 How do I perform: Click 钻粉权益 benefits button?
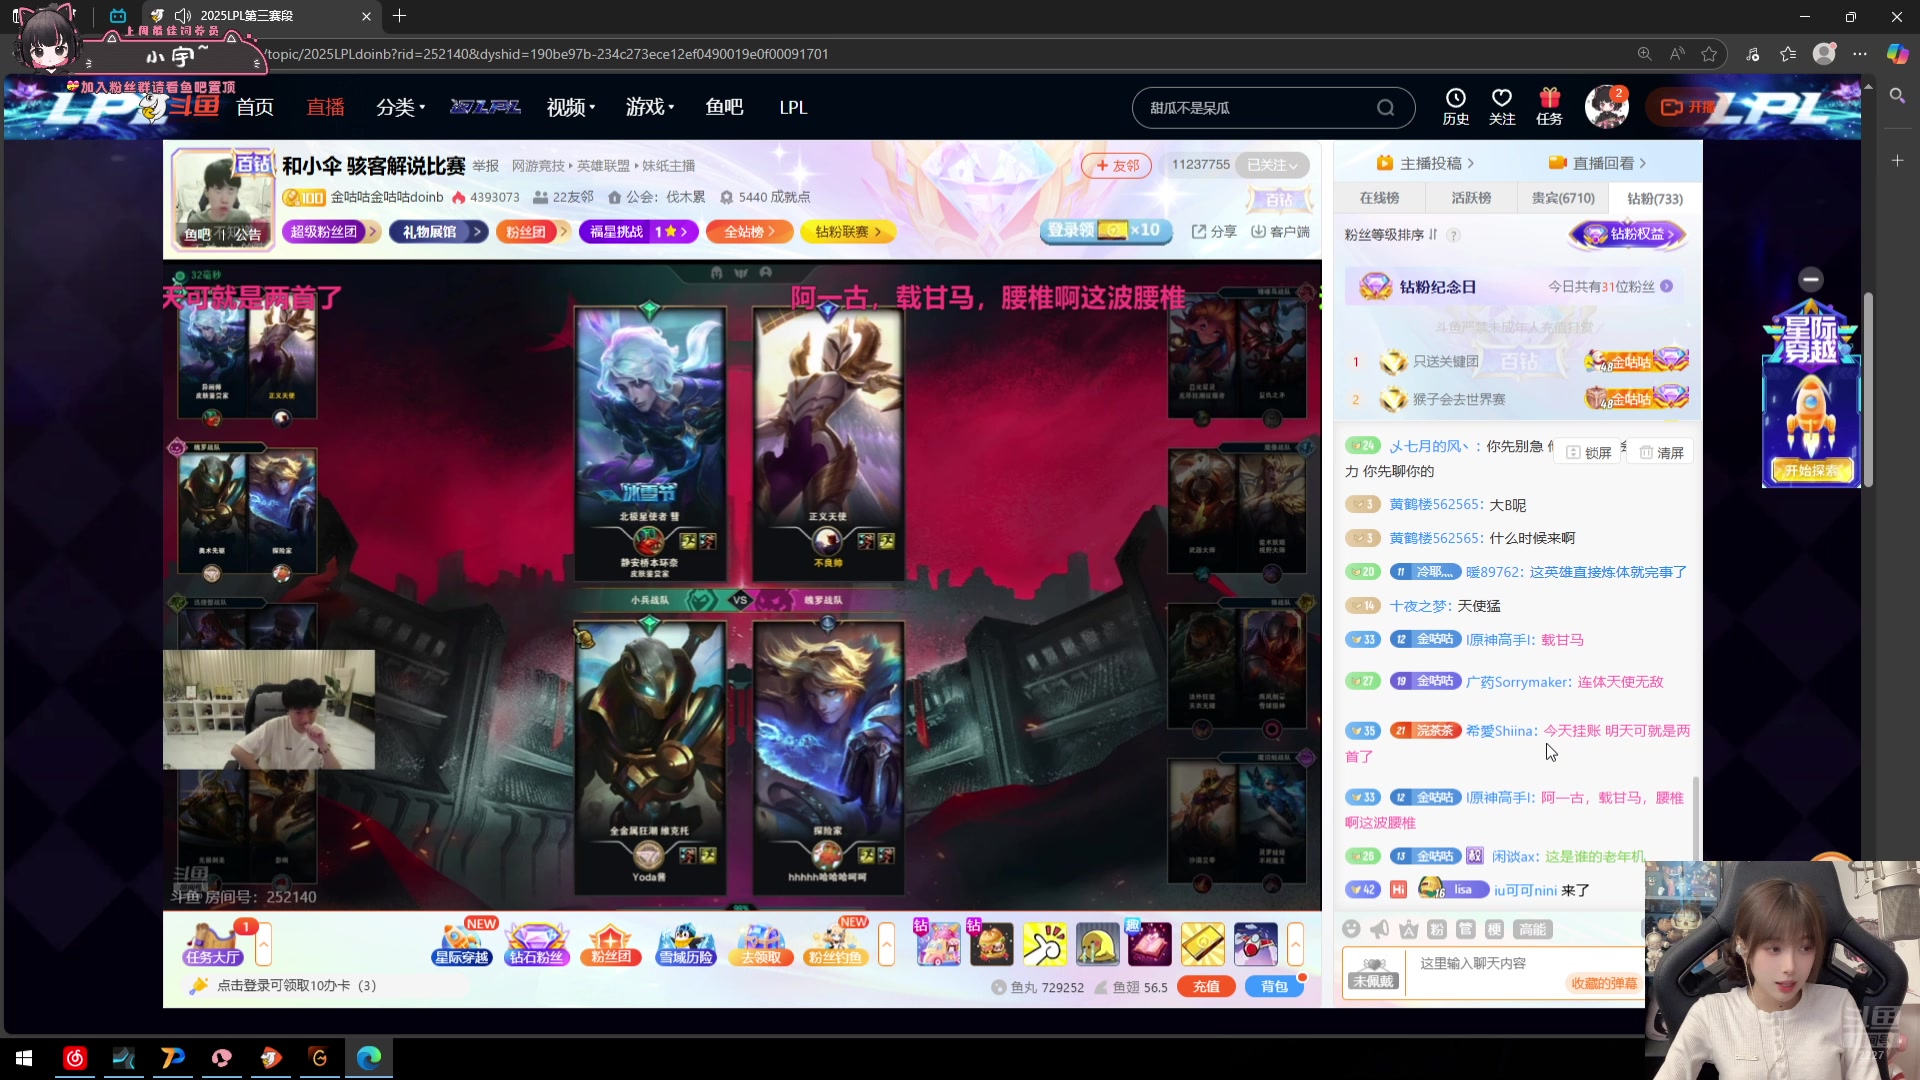1627,234
